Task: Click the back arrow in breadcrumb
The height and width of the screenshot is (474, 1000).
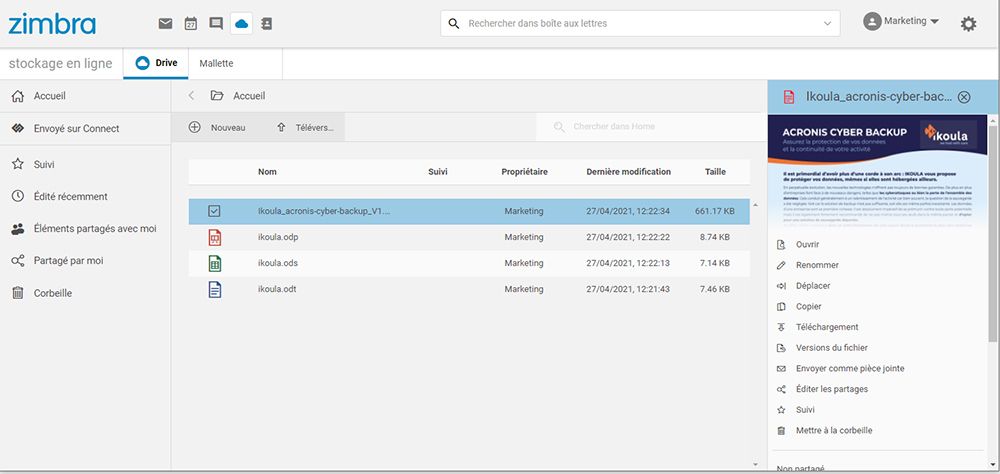Action: pos(191,96)
